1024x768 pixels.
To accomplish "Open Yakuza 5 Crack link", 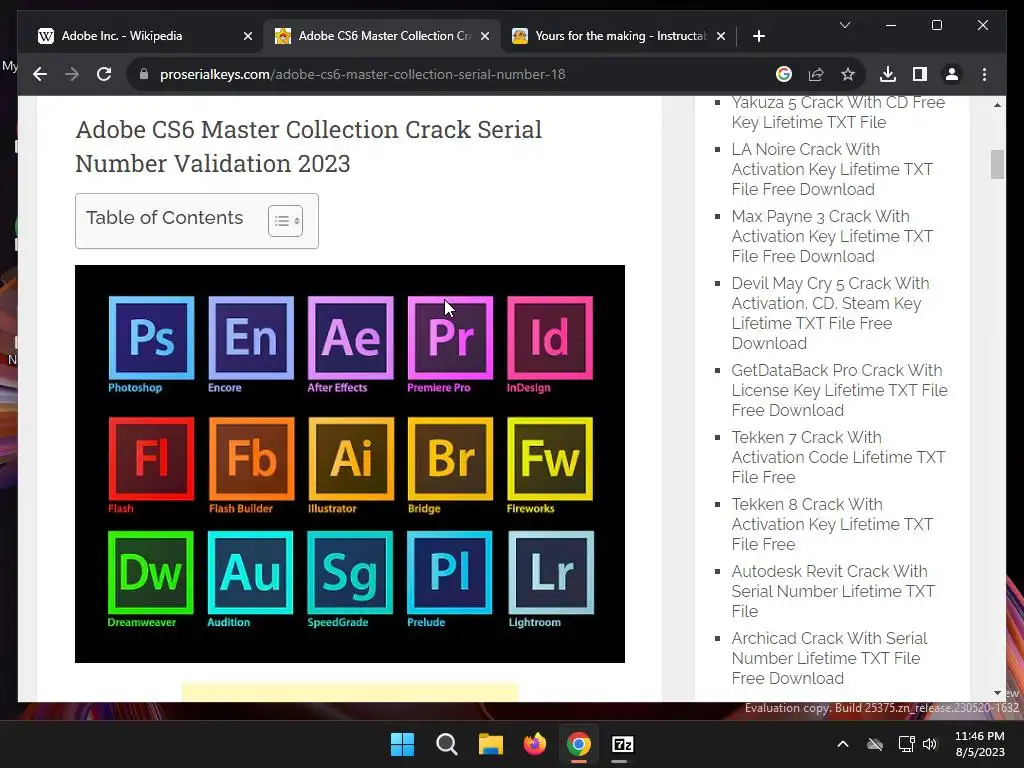I will [x=838, y=112].
